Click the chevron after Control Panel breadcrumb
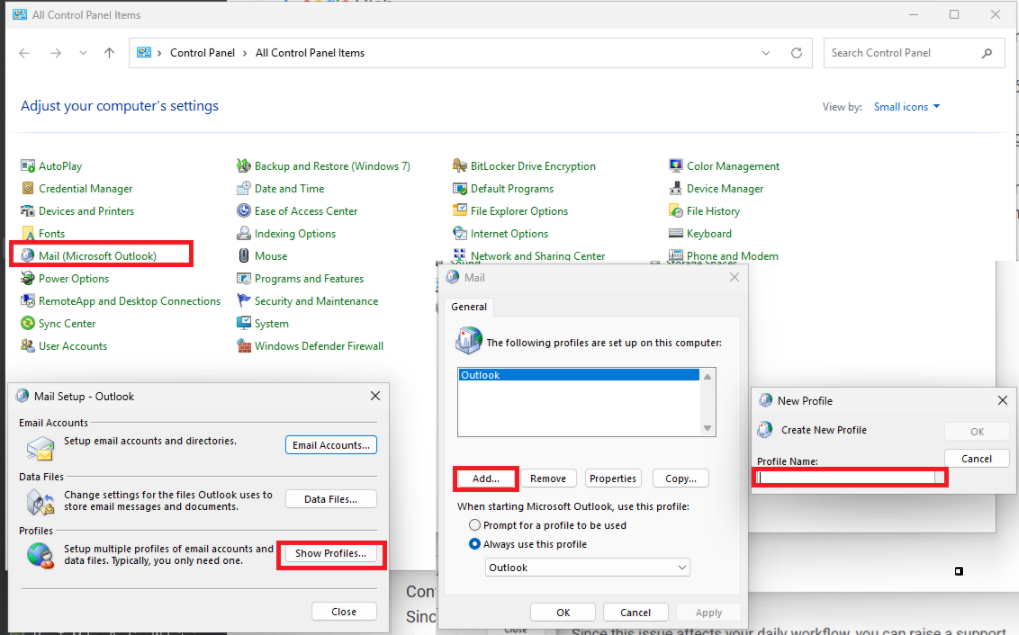 [245, 53]
